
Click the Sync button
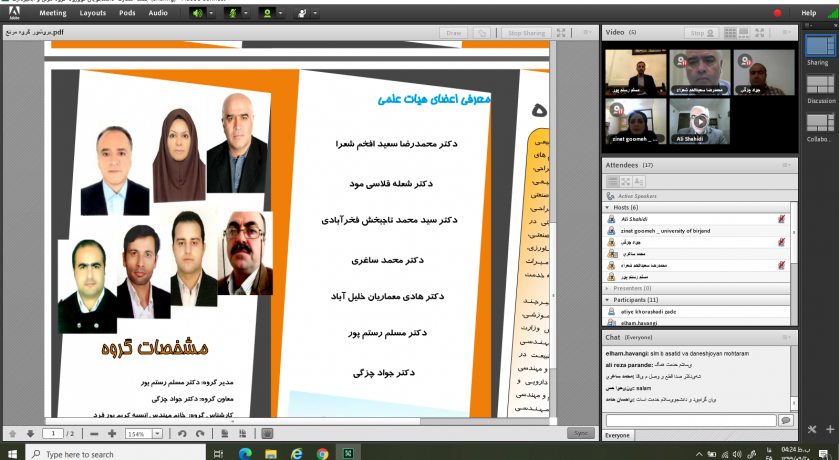(x=581, y=433)
